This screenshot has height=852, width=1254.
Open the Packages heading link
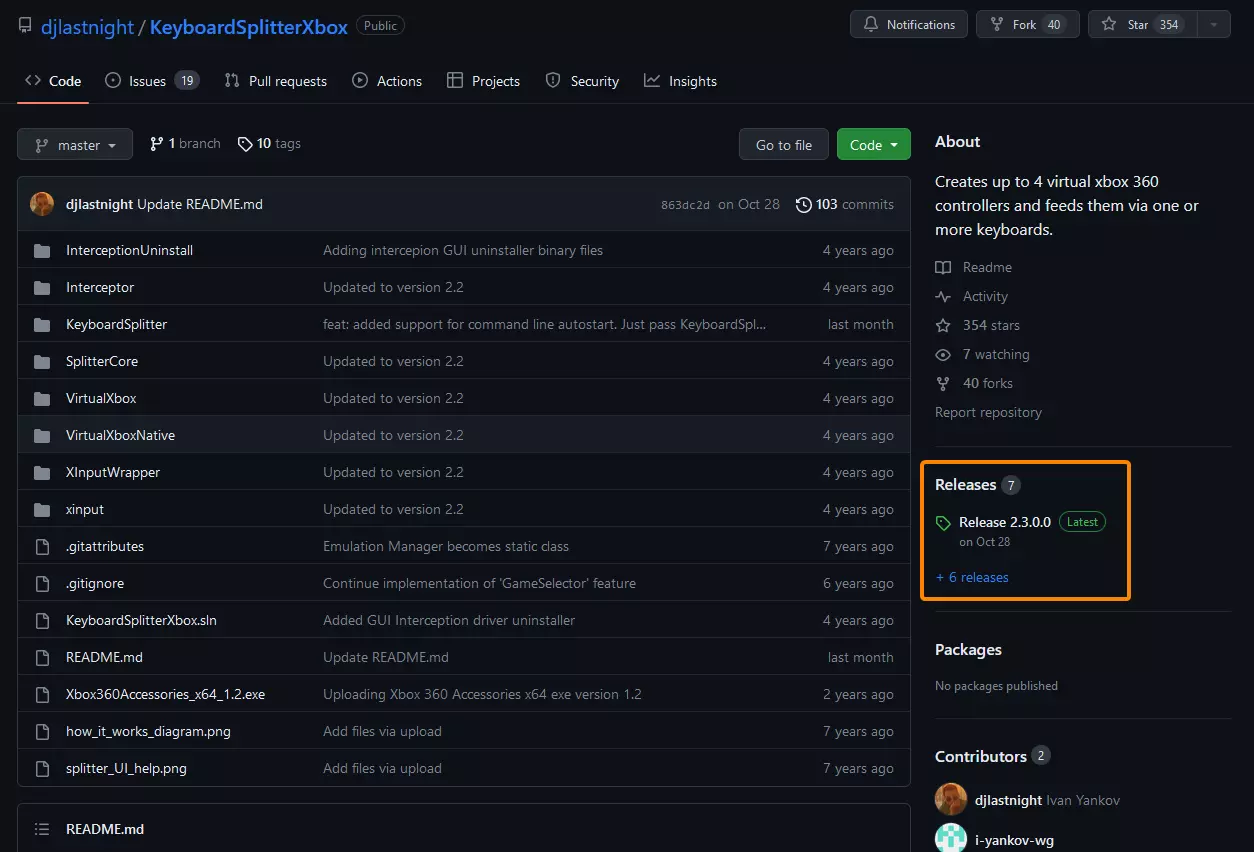point(968,650)
